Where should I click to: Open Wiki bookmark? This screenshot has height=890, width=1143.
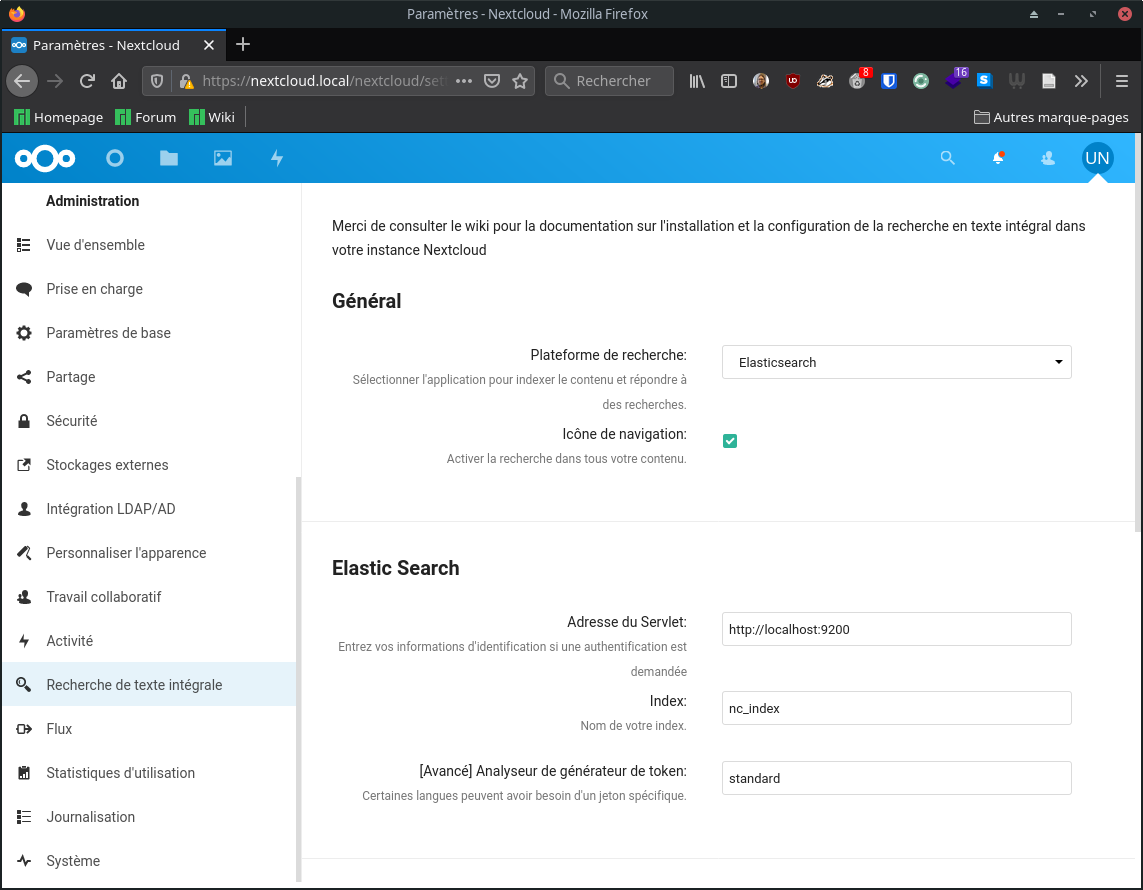coord(211,117)
